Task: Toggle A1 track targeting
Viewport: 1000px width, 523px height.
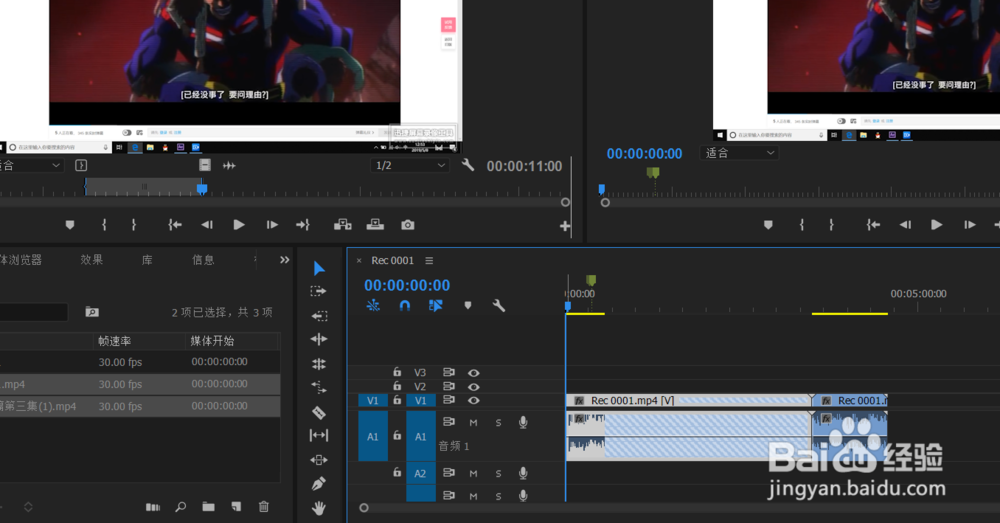Action: [421, 436]
